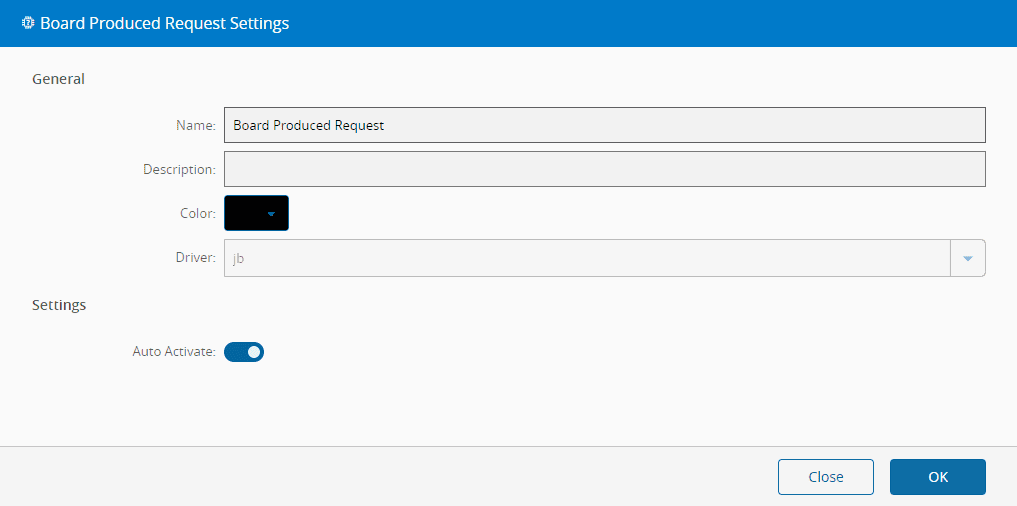
Task: Click the Auto Activate label
Action: 173,352
